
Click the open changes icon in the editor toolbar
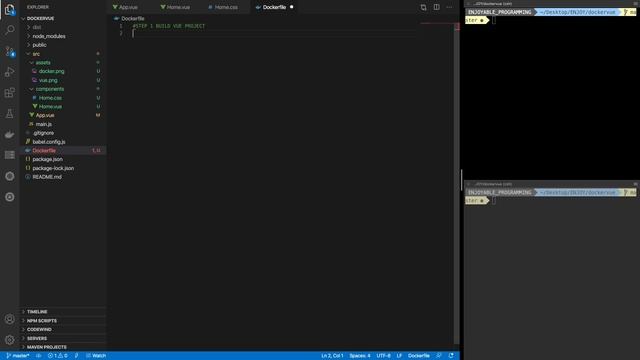point(423,7)
